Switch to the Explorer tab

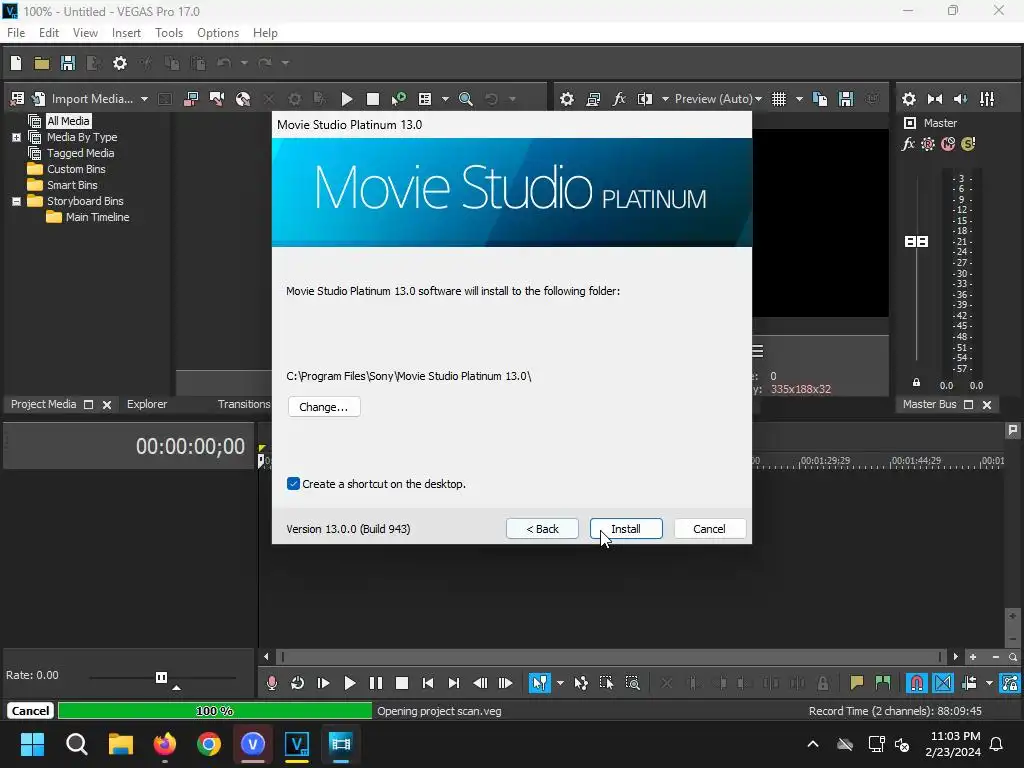pos(147,404)
